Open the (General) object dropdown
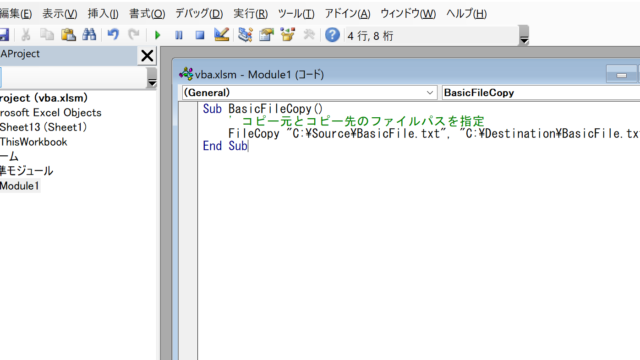 pyautogui.click(x=309, y=93)
